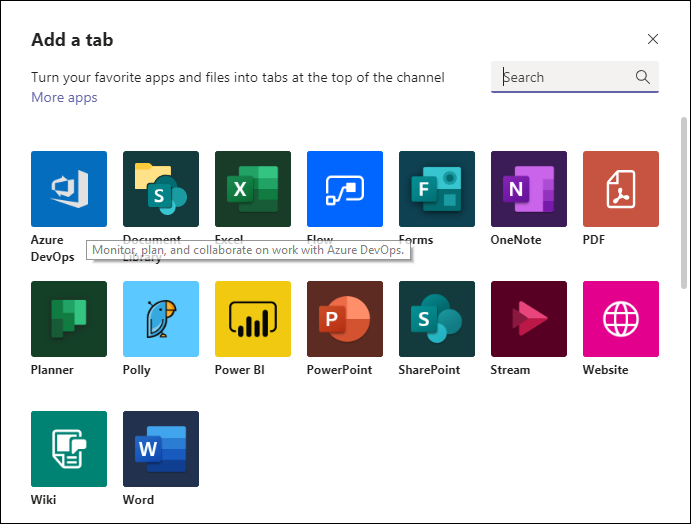
Task: Click the "PDF" label text
Action: click(594, 240)
